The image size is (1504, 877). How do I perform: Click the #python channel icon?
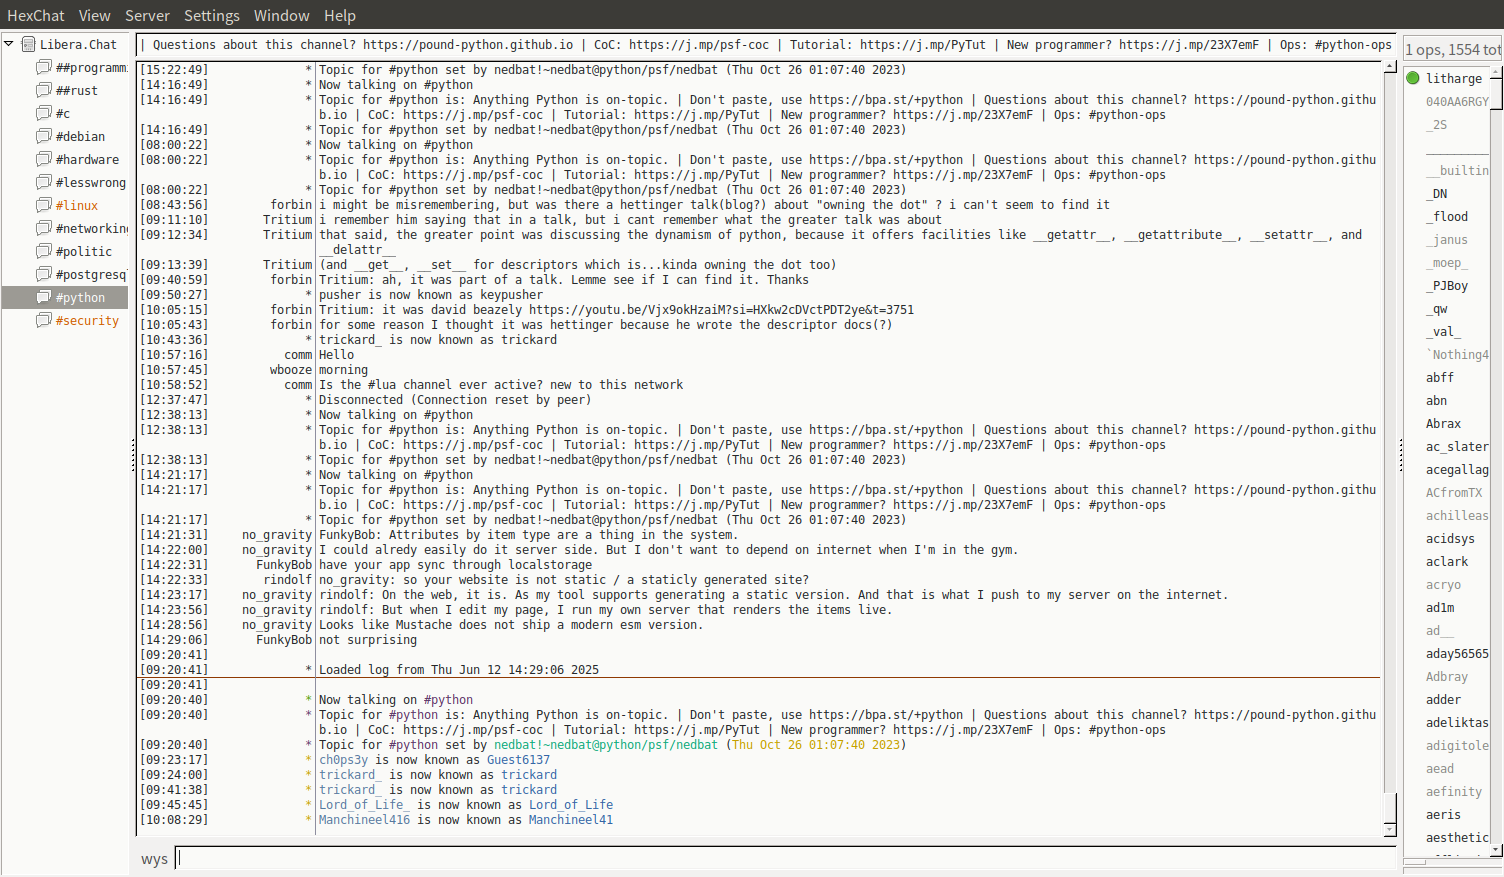[x=44, y=297]
